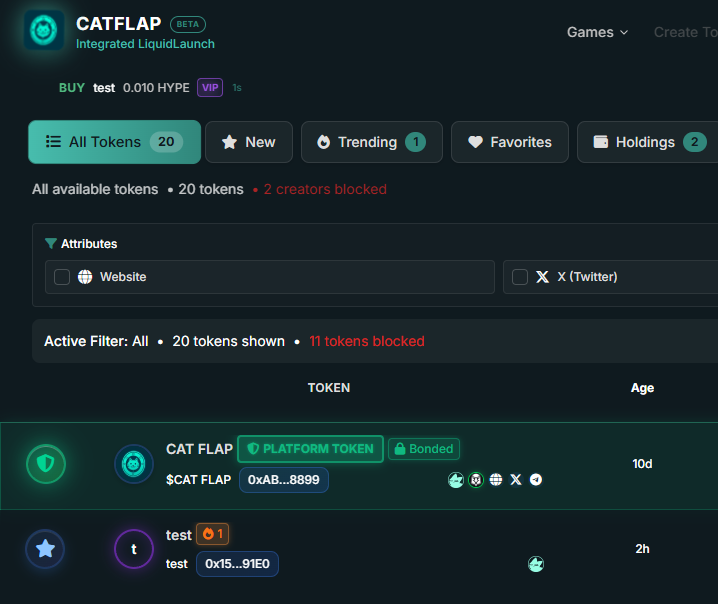This screenshot has height=604, width=718.
Task: Click the PLATFORM TOKEN badge
Action: click(x=310, y=449)
